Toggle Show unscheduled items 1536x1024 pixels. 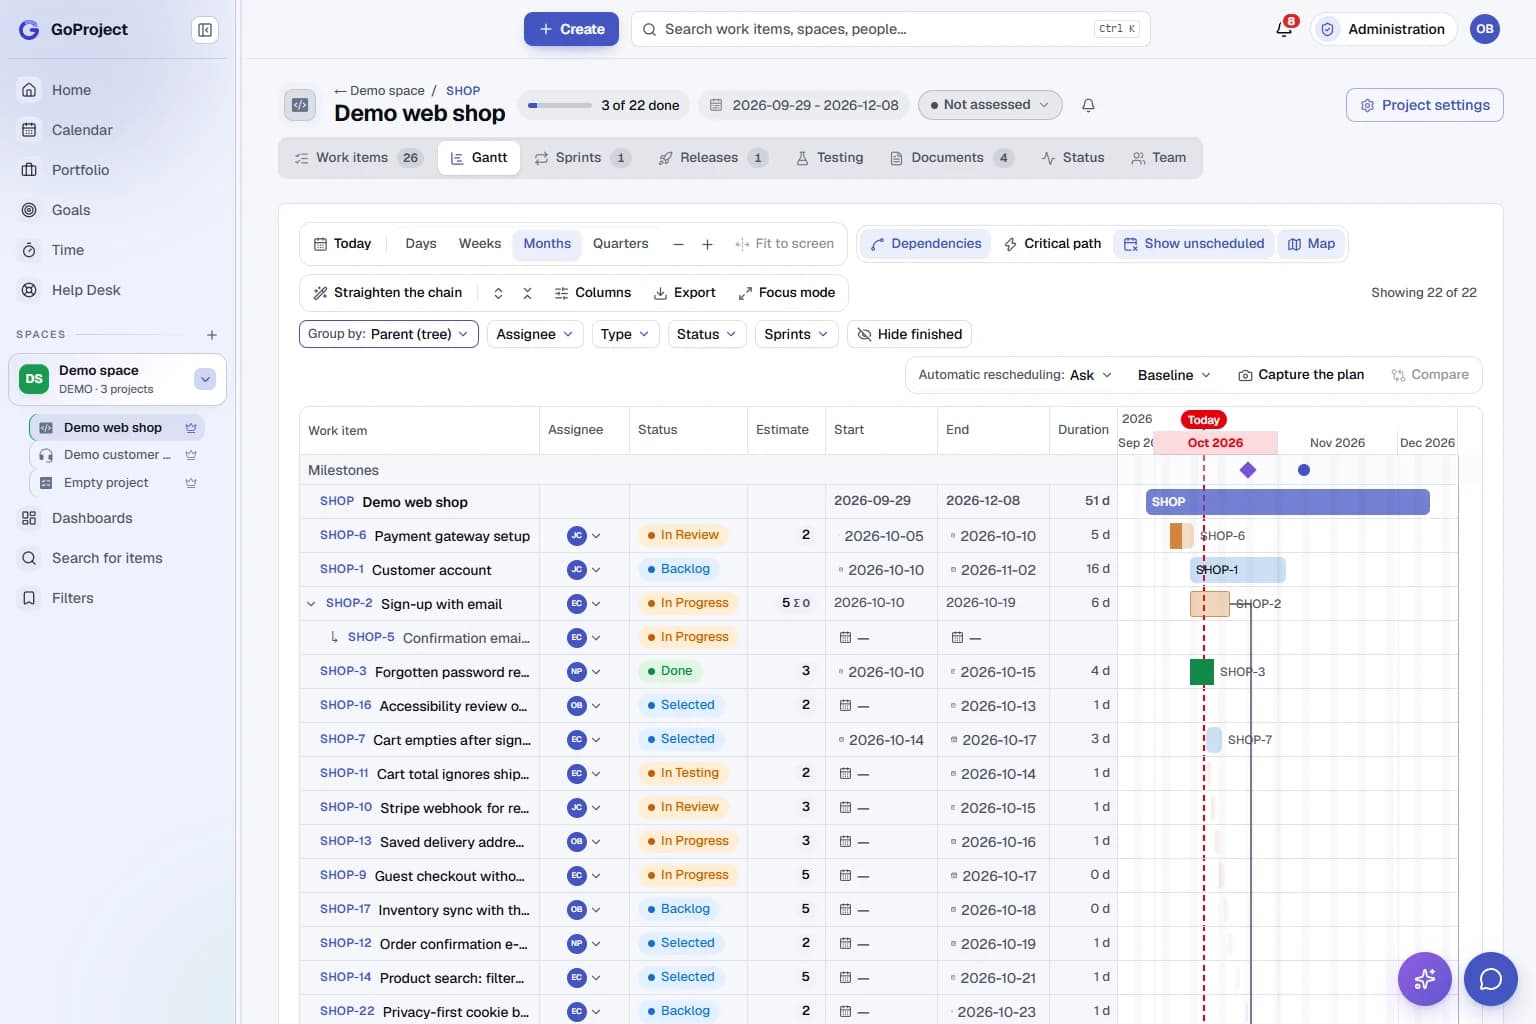(x=1194, y=244)
